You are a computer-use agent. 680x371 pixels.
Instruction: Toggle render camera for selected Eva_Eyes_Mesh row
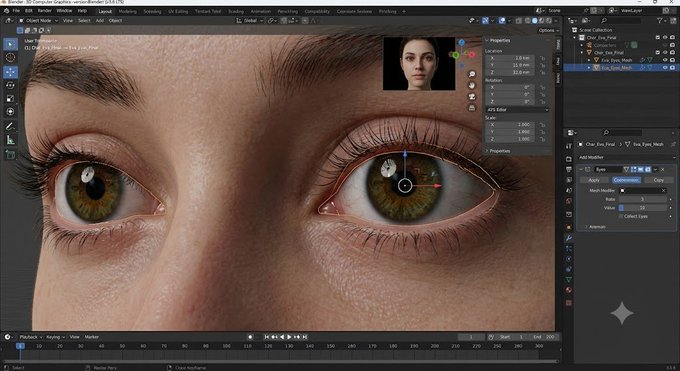(x=672, y=68)
